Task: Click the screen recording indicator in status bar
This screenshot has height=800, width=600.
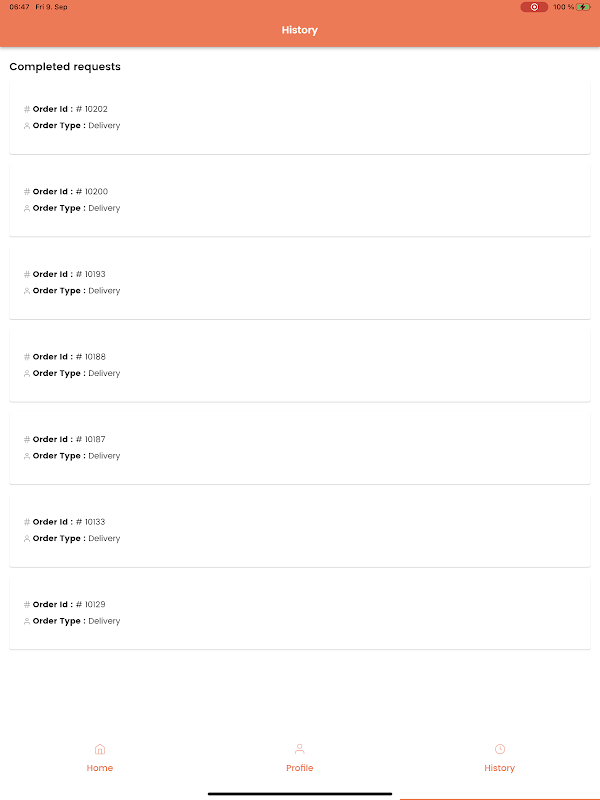Action: 534,7
